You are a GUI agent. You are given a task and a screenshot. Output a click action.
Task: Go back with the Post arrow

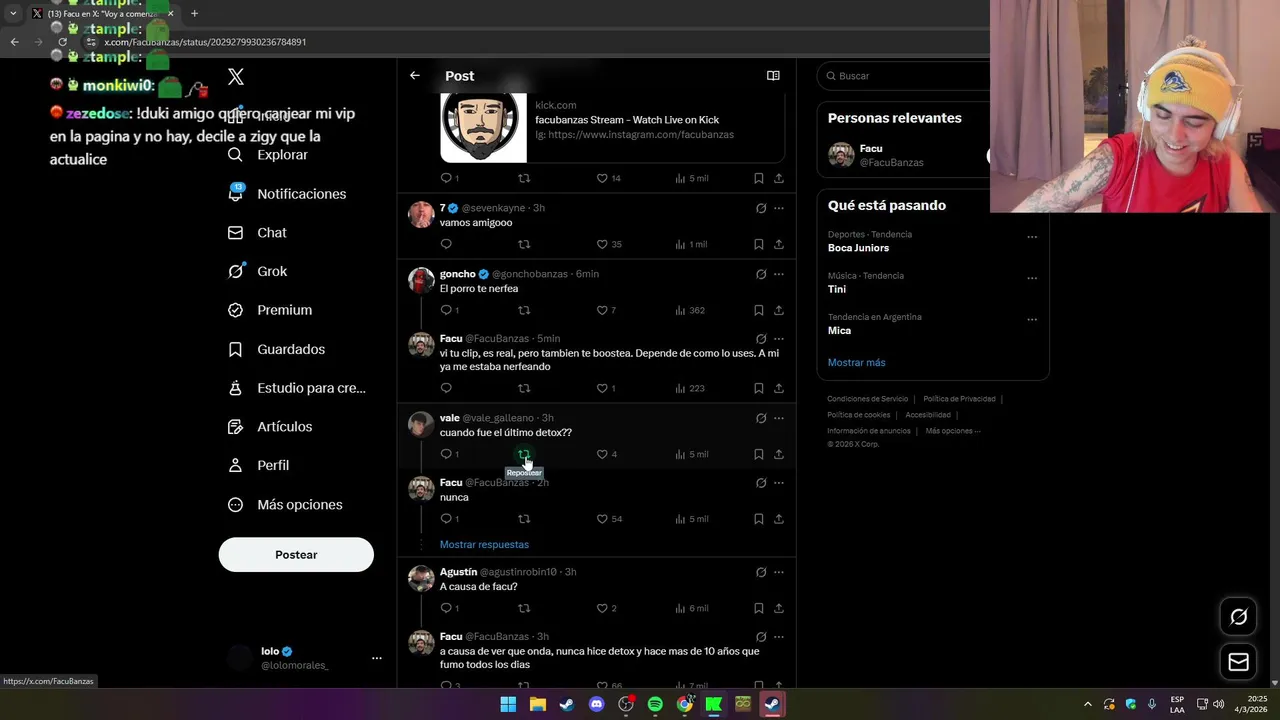click(415, 76)
